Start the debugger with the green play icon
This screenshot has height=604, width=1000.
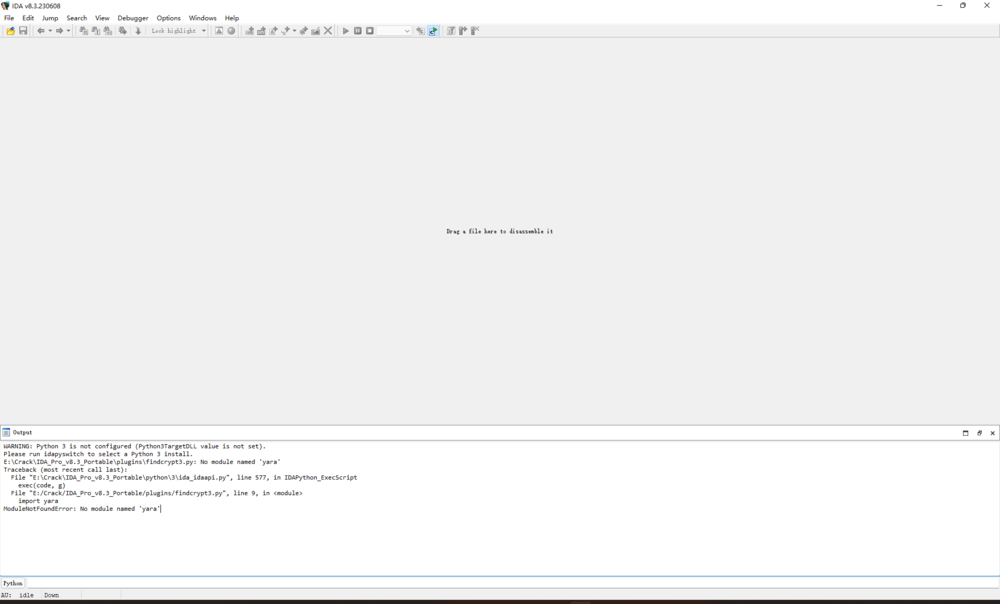345,31
